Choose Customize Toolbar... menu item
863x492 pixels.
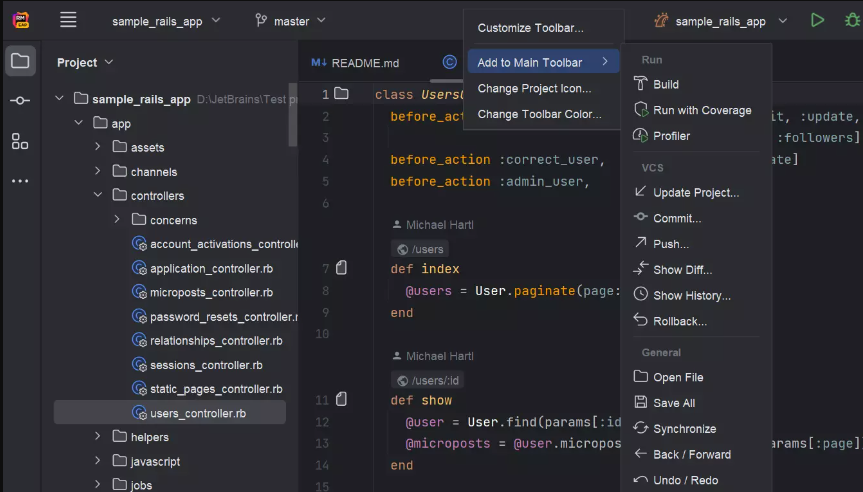pos(530,28)
